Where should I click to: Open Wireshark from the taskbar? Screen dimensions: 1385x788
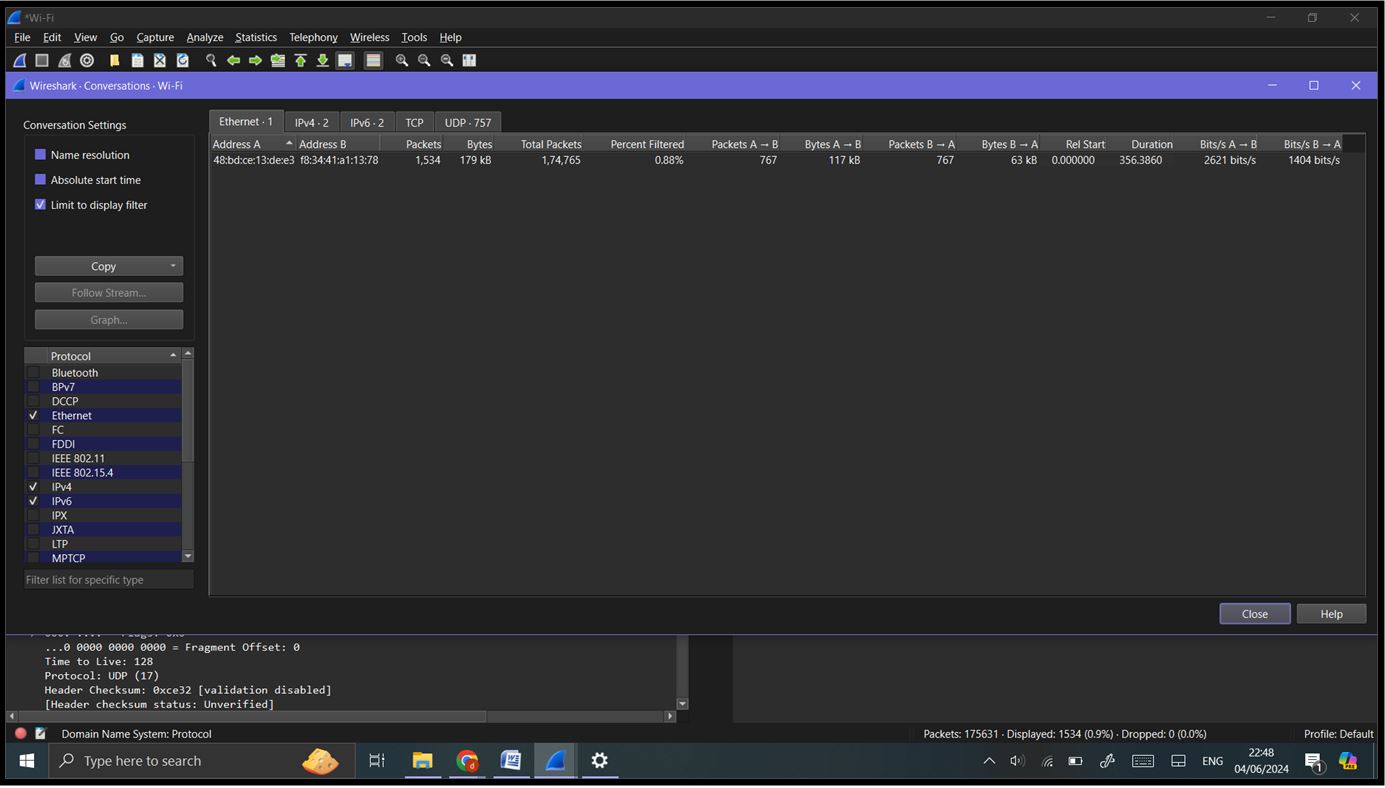tap(555, 760)
